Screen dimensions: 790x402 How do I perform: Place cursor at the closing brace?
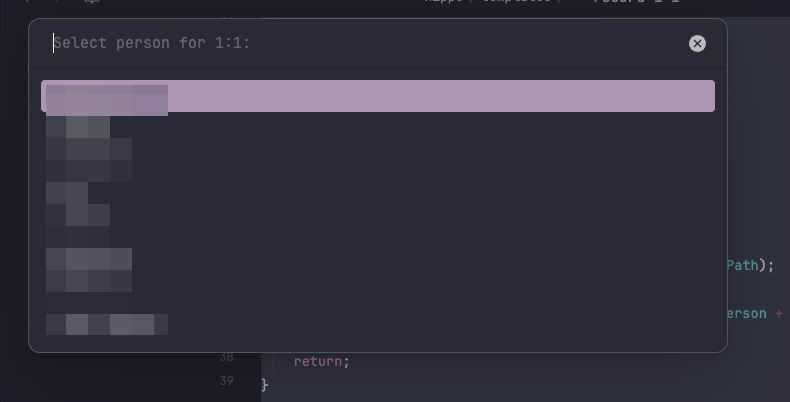pos(265,384)
